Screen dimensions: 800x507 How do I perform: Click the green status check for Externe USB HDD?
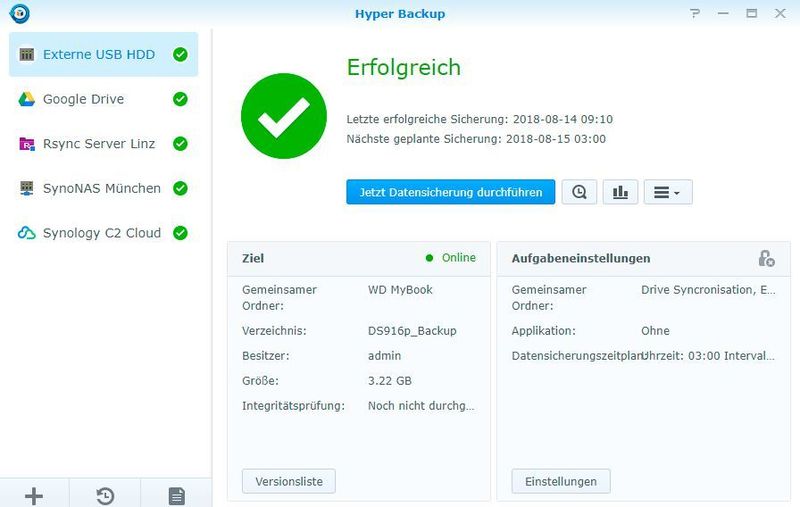point(180,55)
